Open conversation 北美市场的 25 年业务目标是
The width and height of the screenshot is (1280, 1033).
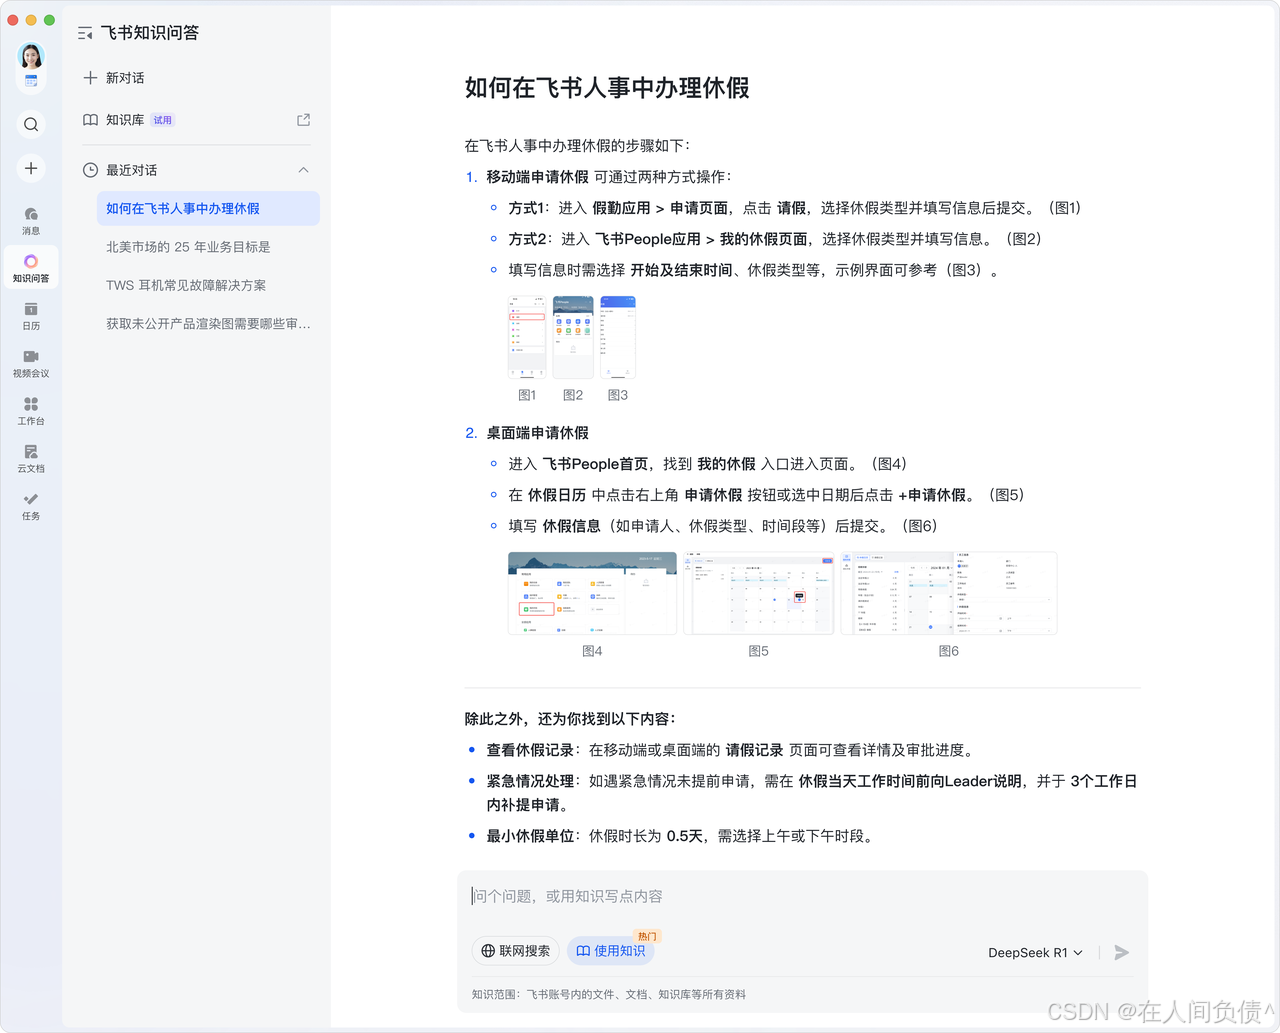coord(208,247)
